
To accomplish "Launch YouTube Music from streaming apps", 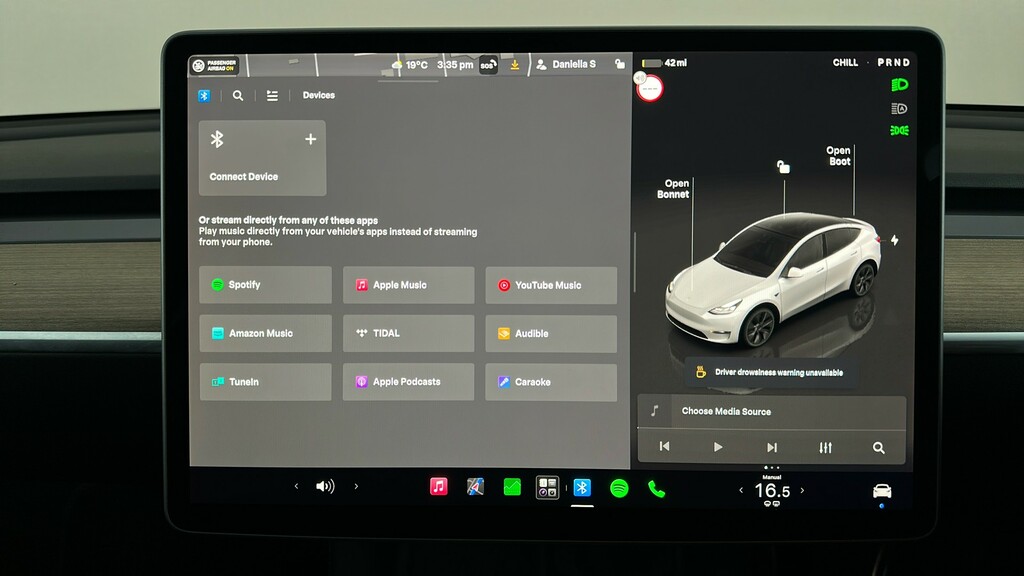I will pyautogui.click(x=551, y=285).
